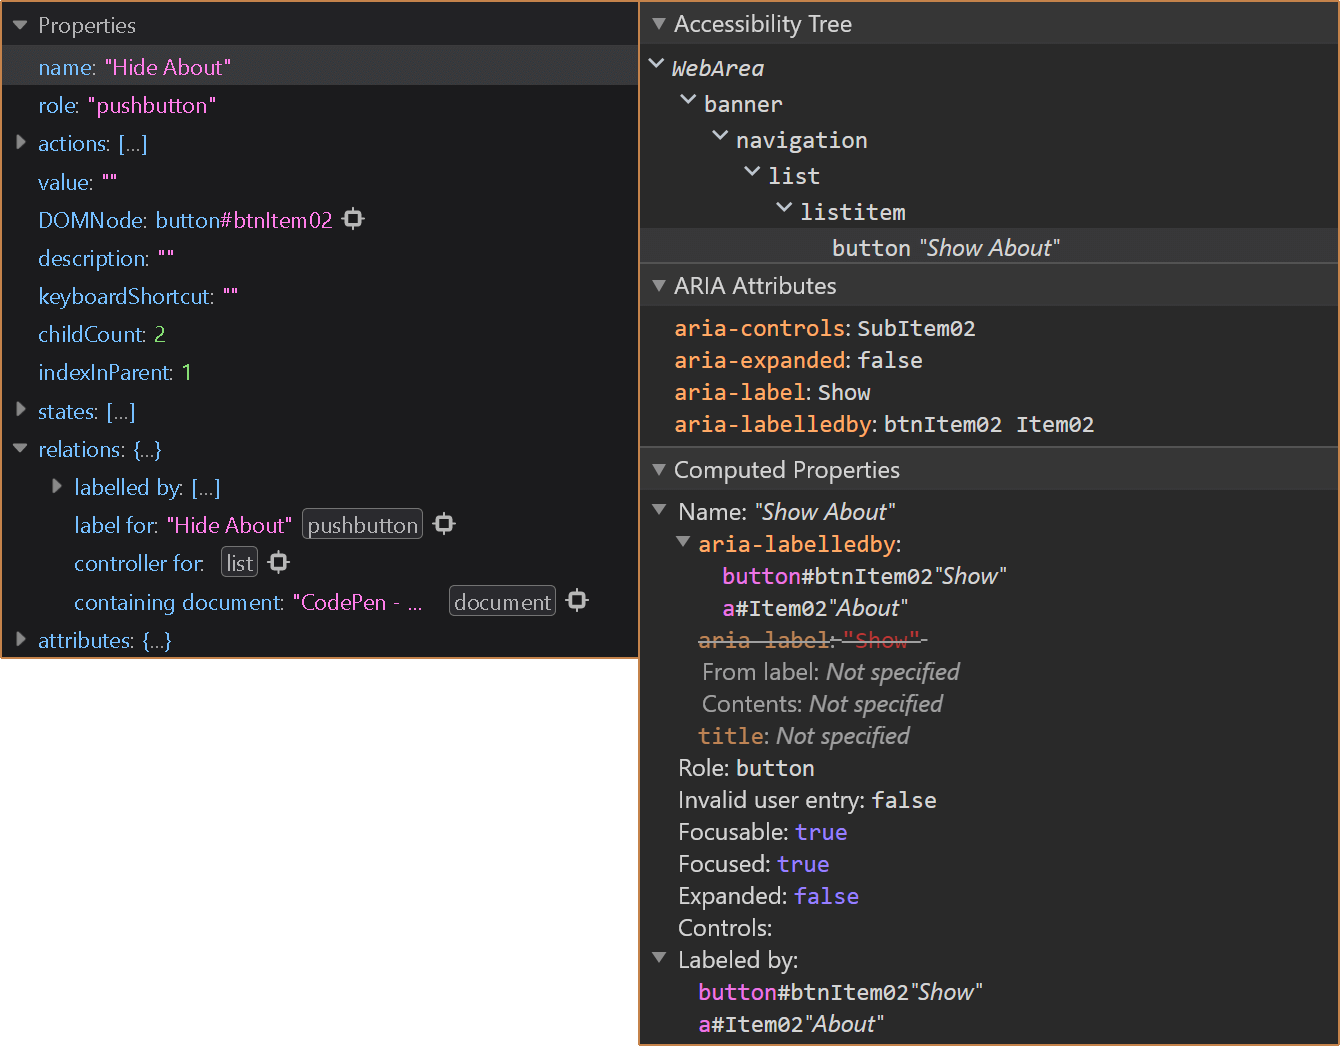This screenshot has height=1046, width=1340.
Task: Collapse the ARIA Attributes section
Action: (658, 285)
